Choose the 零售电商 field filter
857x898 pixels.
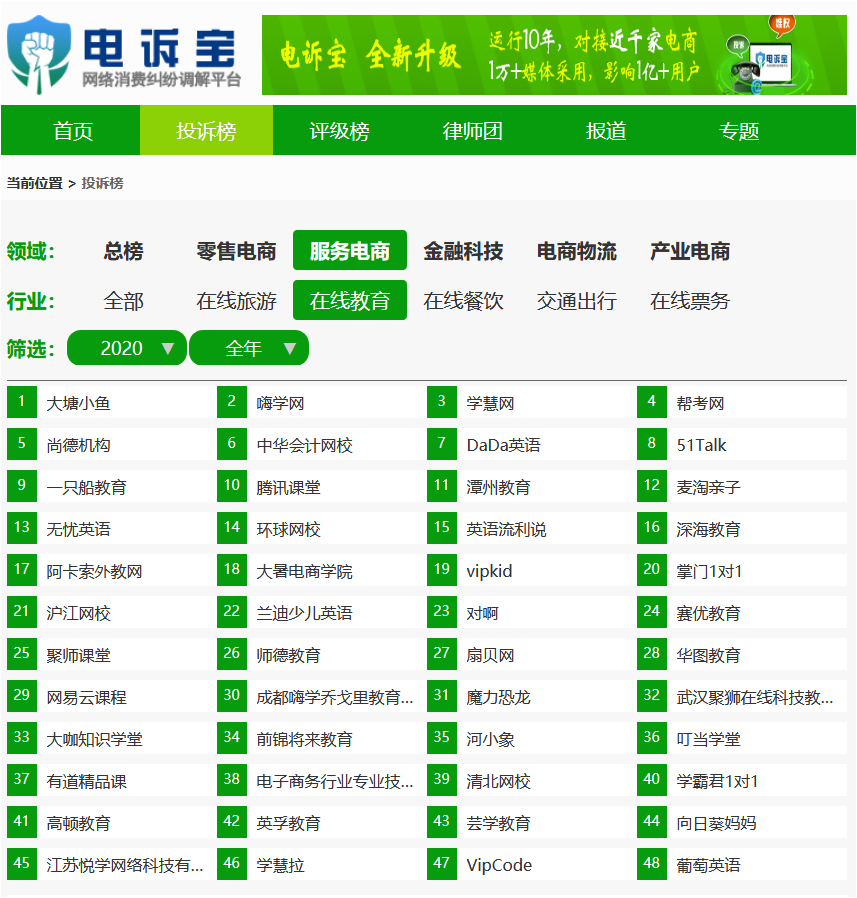pyautogui.click(x=236, y=251)
